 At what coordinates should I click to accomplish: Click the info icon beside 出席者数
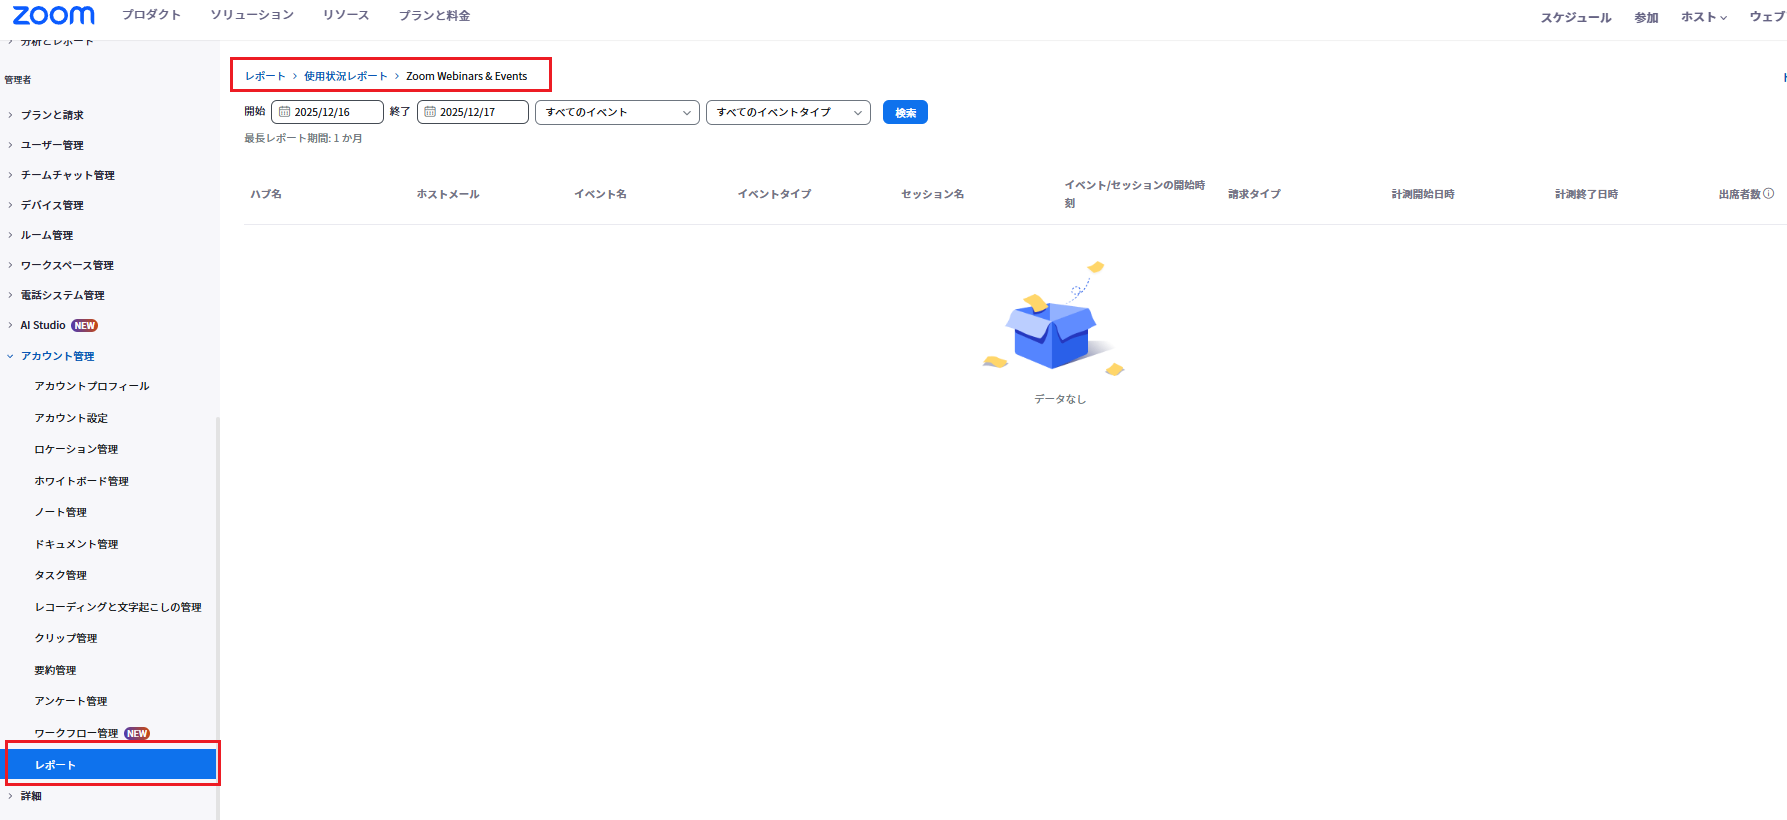click(x=1768, y=194)
